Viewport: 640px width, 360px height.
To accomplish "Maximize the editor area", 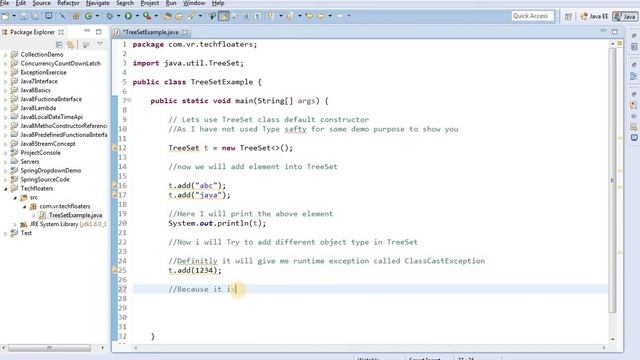I will click(x=615, y=31).
